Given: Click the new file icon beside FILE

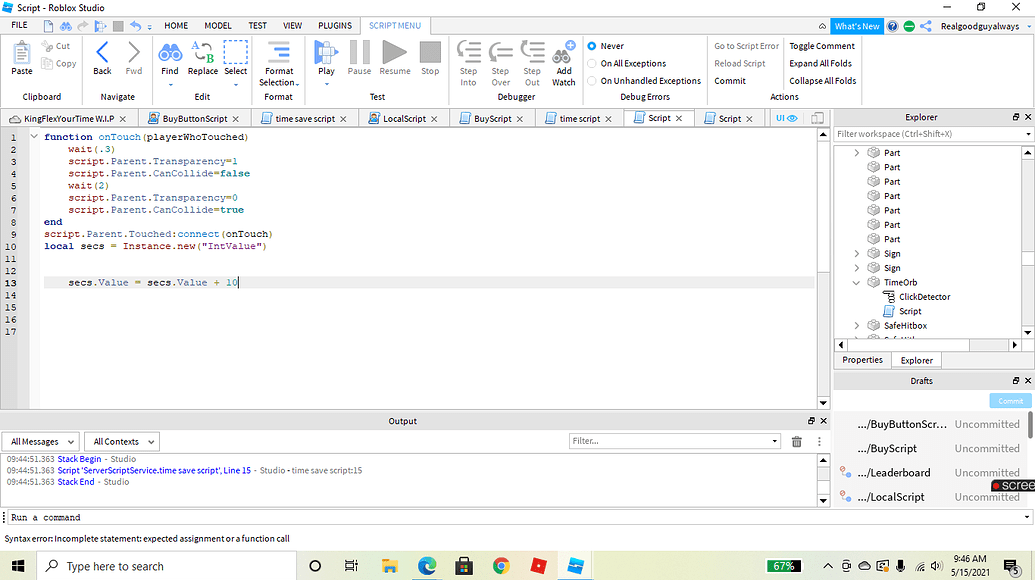Looking at the screenshot, I should tap(48, 26).
